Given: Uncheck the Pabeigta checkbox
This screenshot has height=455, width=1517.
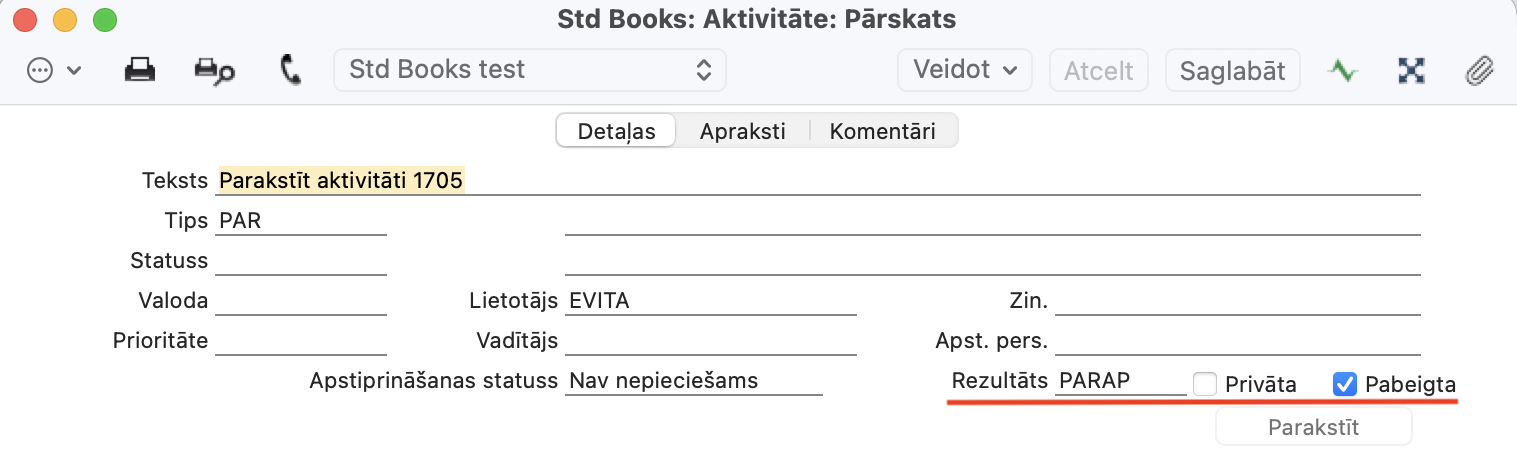Looking at the screenshot, I should pyautogui.click(x=1345, y=384).
